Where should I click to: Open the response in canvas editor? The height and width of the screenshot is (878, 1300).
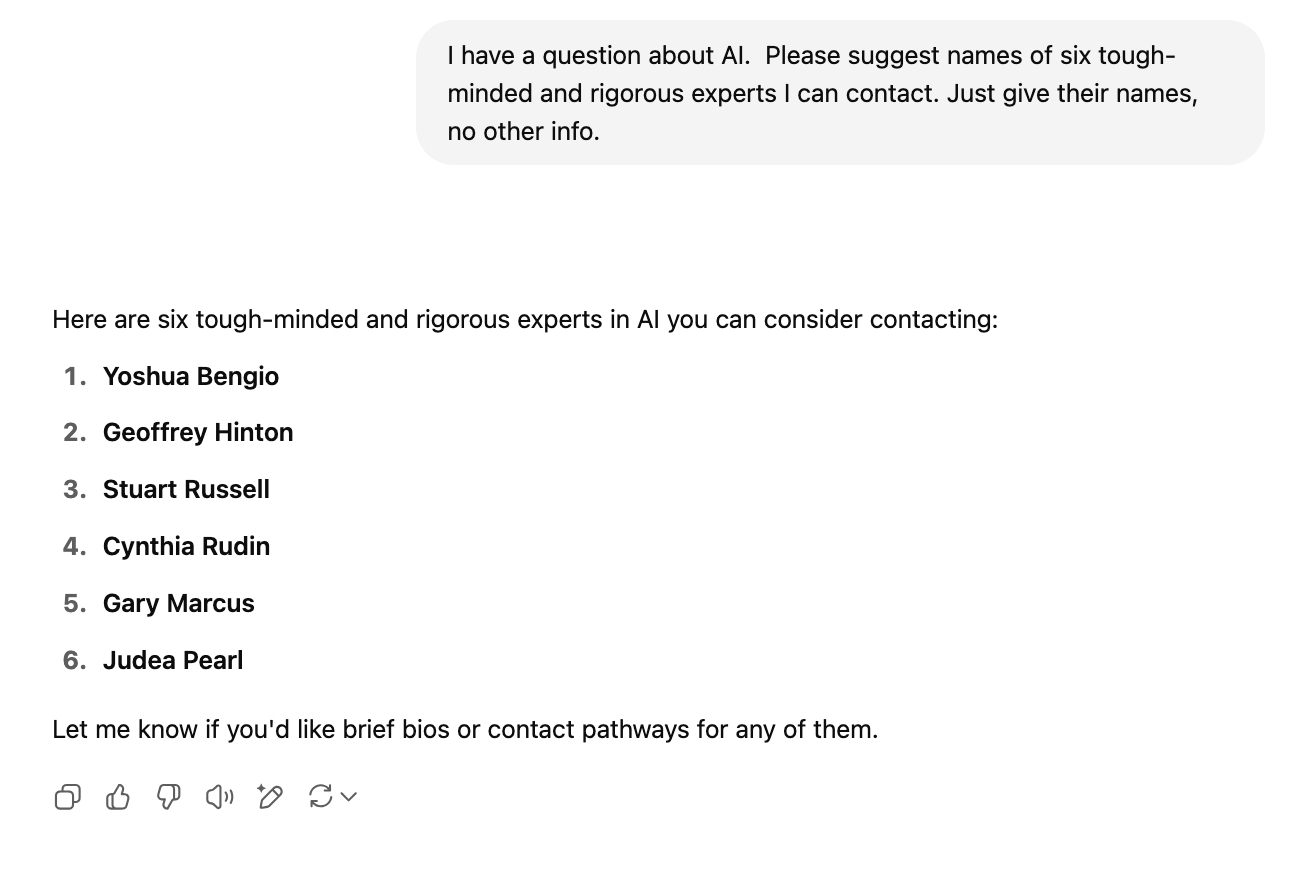point(270,796)
